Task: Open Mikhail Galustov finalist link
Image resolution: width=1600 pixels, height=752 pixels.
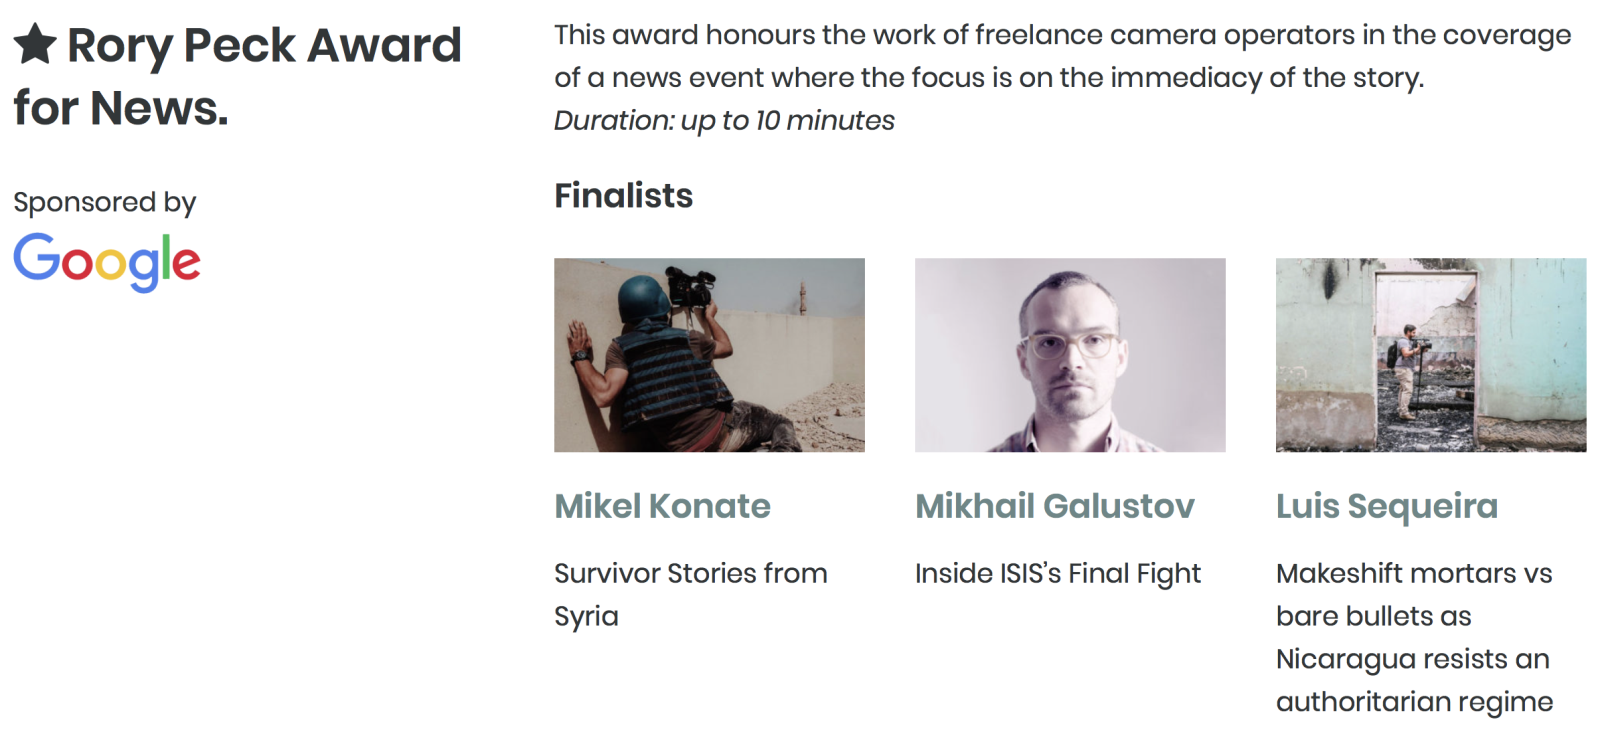Action: click(x=1054, y=506)
